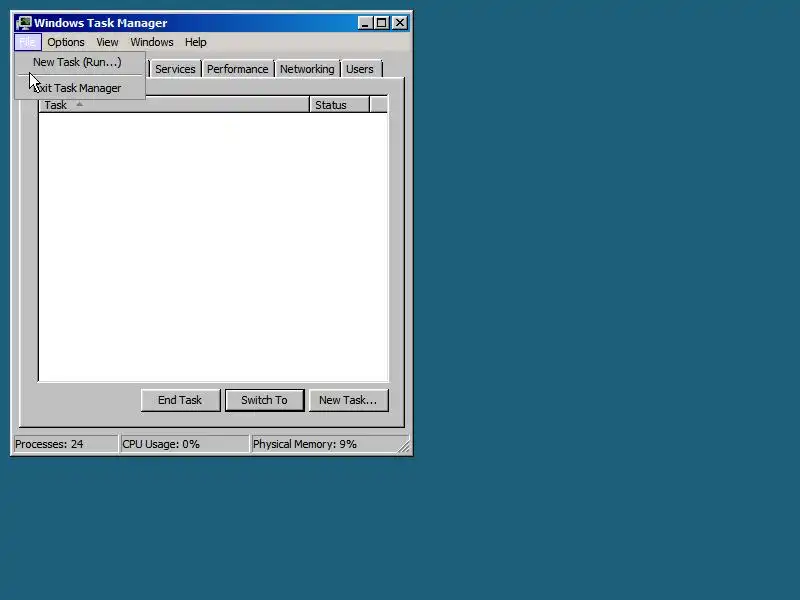800x600 pixels.
Task: Click the Switch To button
Action: [264, 400]
